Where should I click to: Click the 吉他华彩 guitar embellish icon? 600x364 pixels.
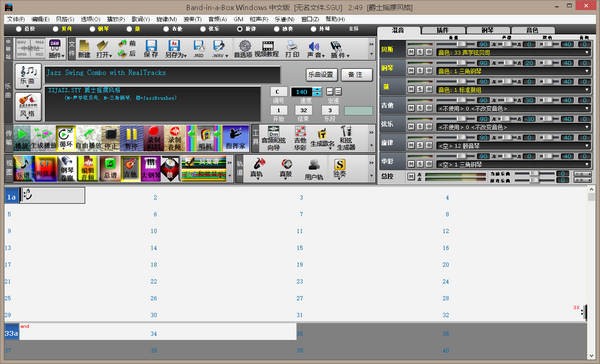(x=300, y=138)
